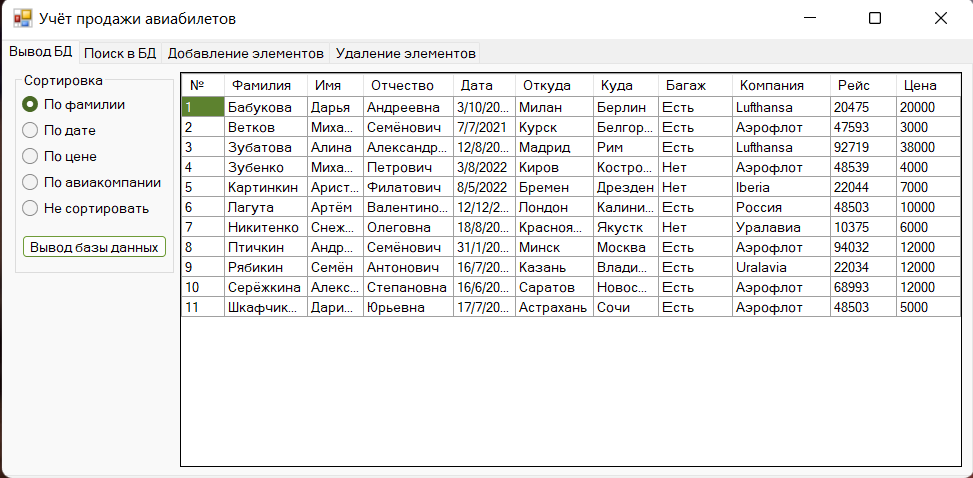Click the cell containing Iberia

(x=781, y=187)
